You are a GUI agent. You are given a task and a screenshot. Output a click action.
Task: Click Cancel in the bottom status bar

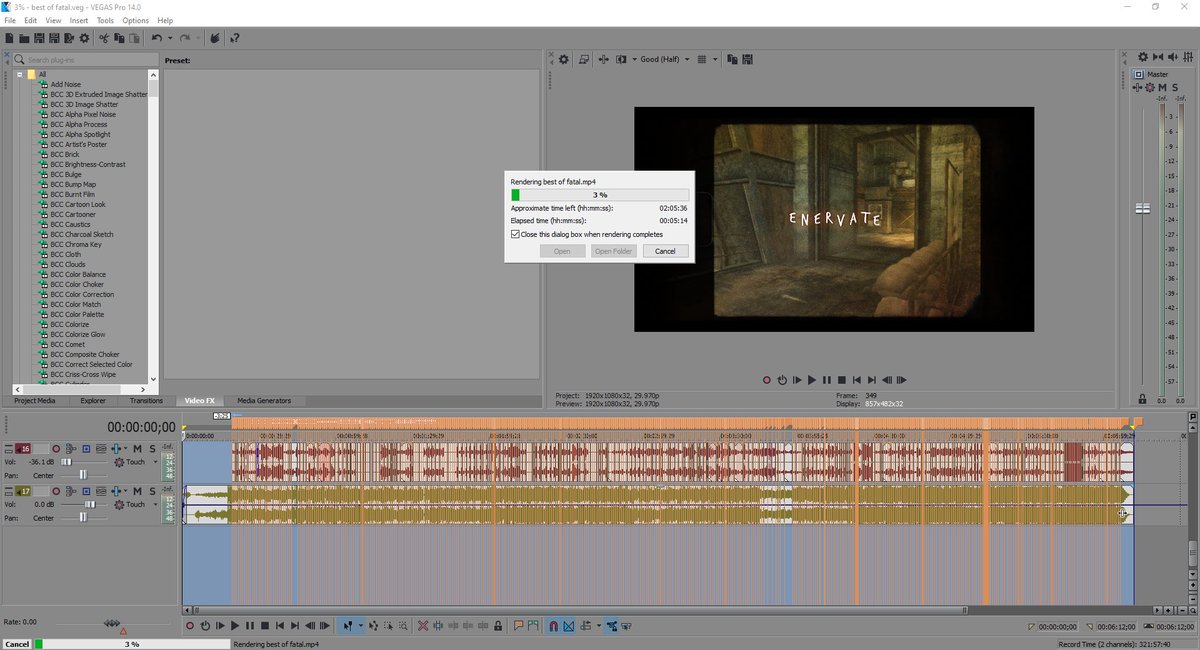tap(17, 644)
